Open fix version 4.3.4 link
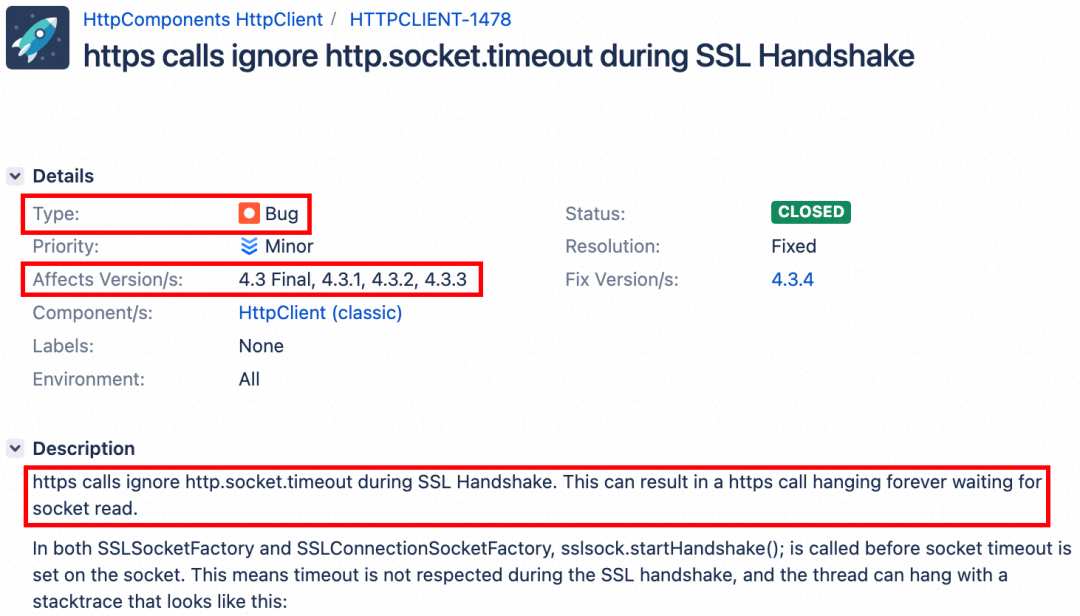This screenshot has height=616, width=1080. (x=792, y=280)
